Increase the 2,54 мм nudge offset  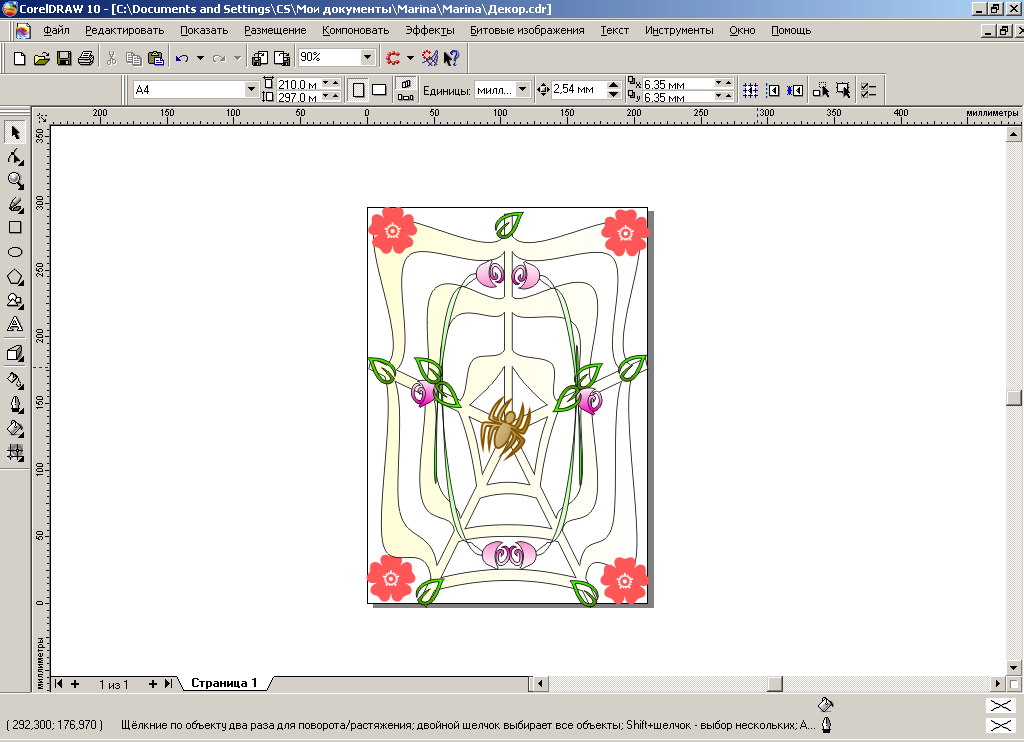(x=613, y=85)
